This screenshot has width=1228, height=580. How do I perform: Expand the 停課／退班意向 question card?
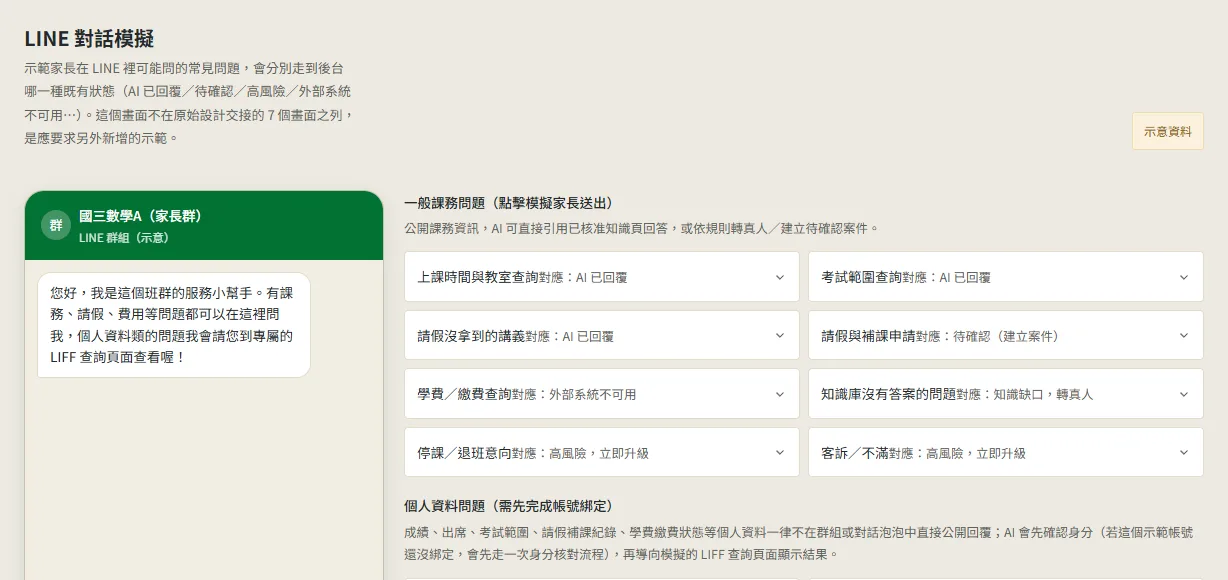click(601, 453)
